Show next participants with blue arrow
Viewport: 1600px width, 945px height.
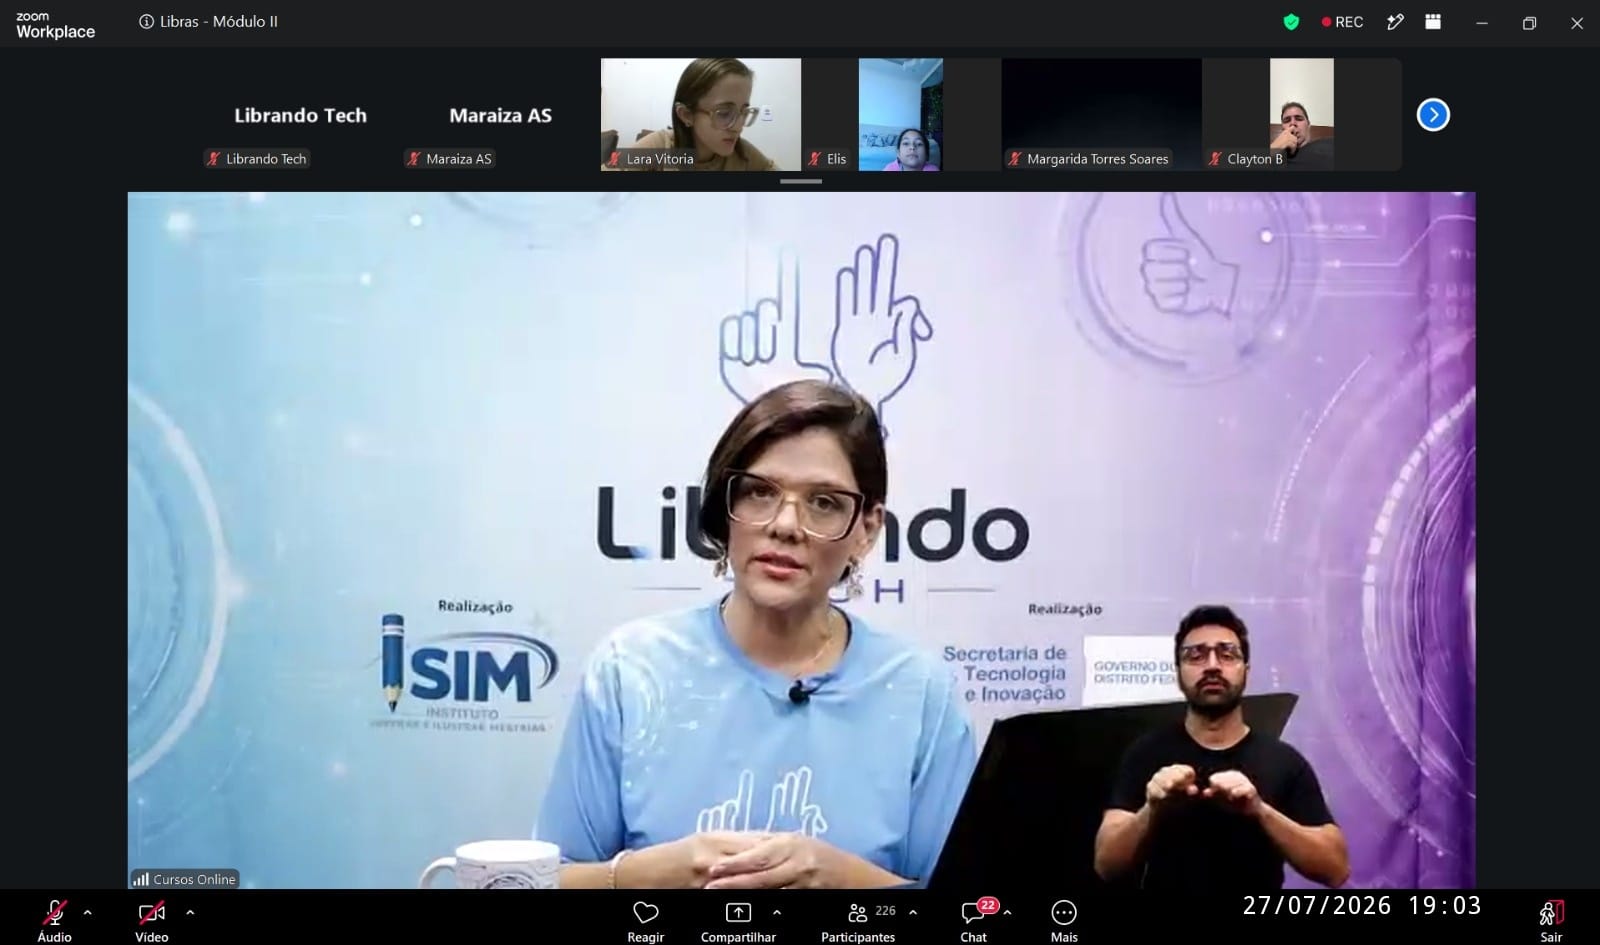pos(1433,115)
